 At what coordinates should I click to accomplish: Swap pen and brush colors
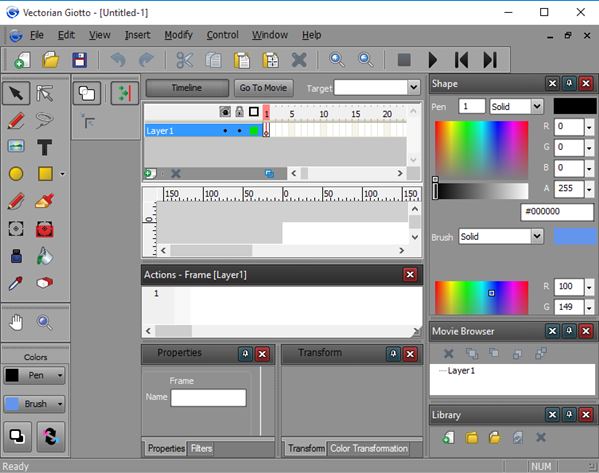pos(51,436)
